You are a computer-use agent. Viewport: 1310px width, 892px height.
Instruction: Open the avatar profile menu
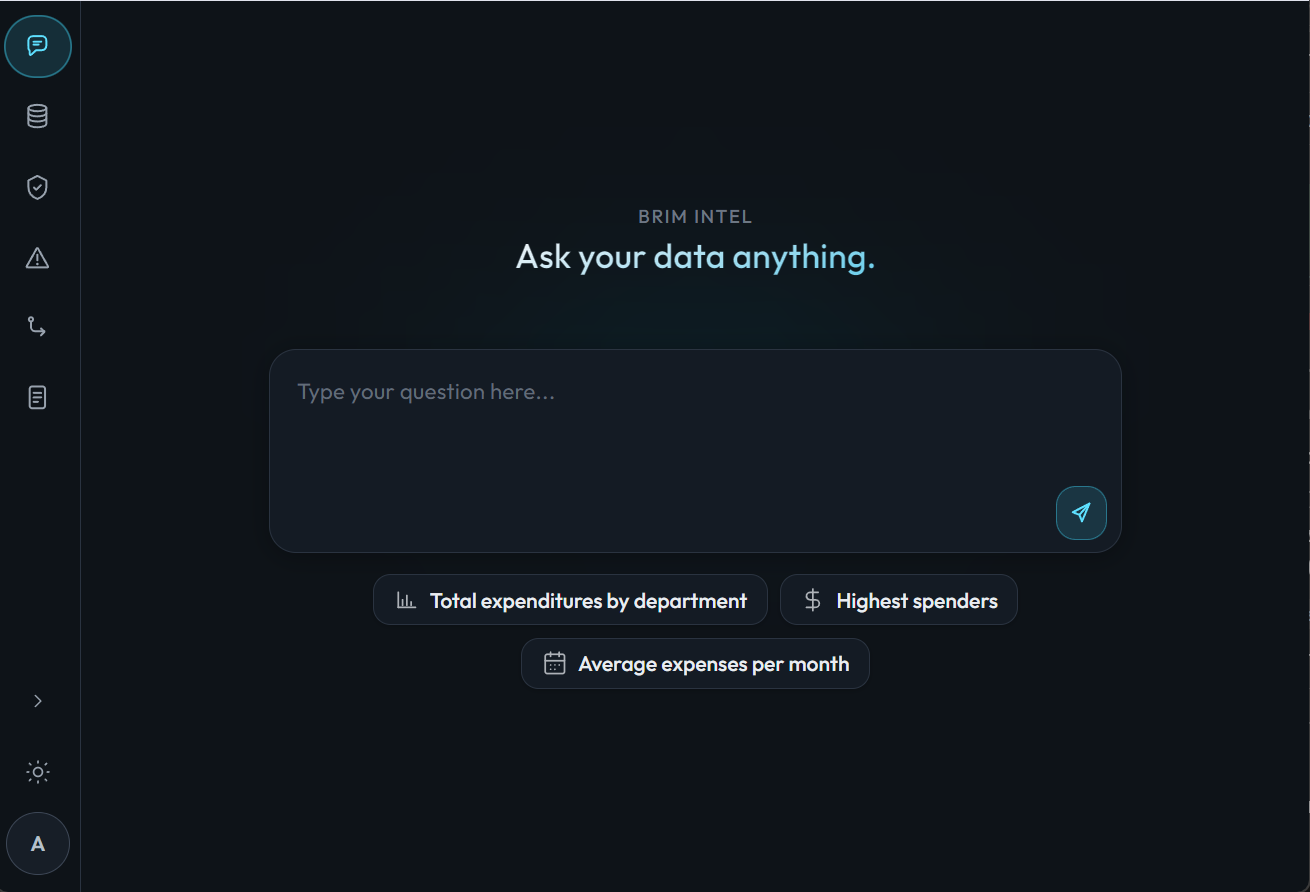(x=37, y=843)
